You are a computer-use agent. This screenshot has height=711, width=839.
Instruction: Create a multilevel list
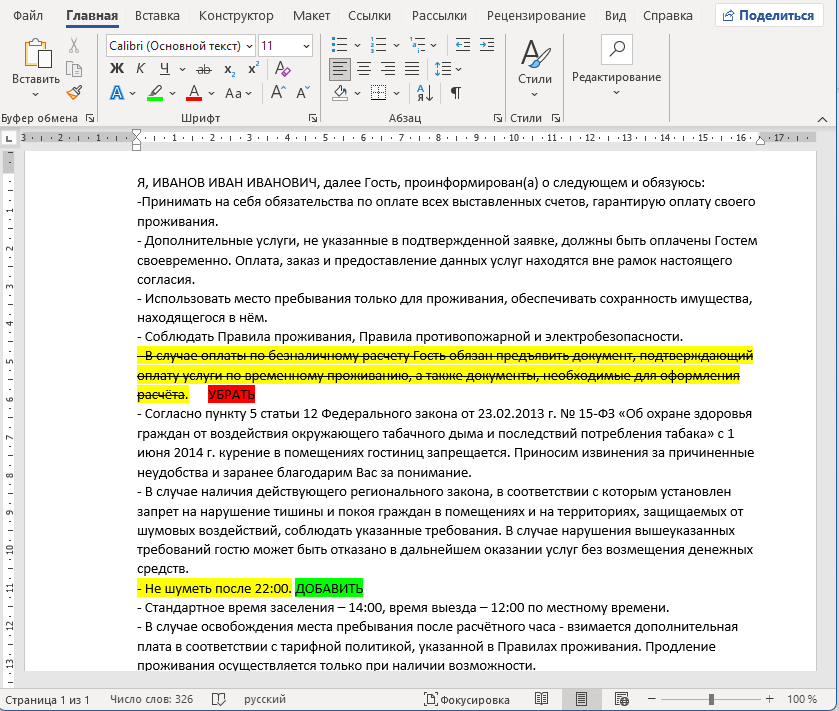[x=417, y=45]
